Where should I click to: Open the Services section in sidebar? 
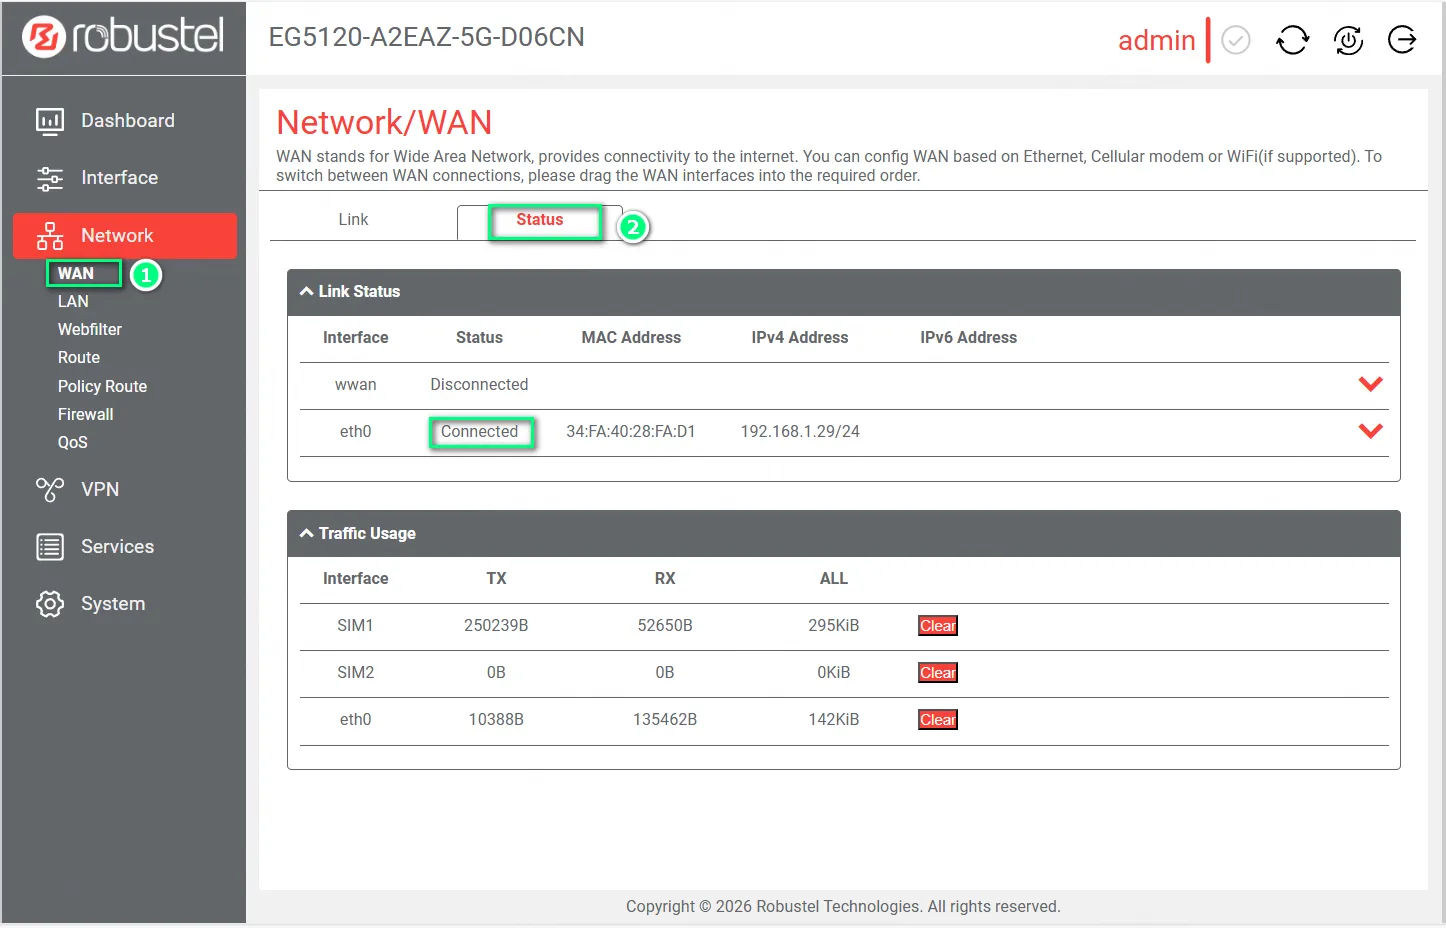click(x=117, y=547)
